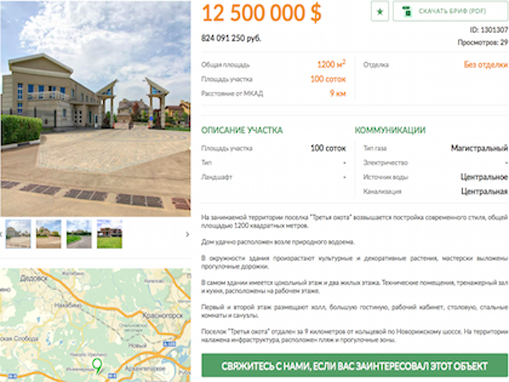The height and width of the screenshot is (382, 509).
Task: Open third thumbnail showing road and lawn
Action: tap(79, 234)
